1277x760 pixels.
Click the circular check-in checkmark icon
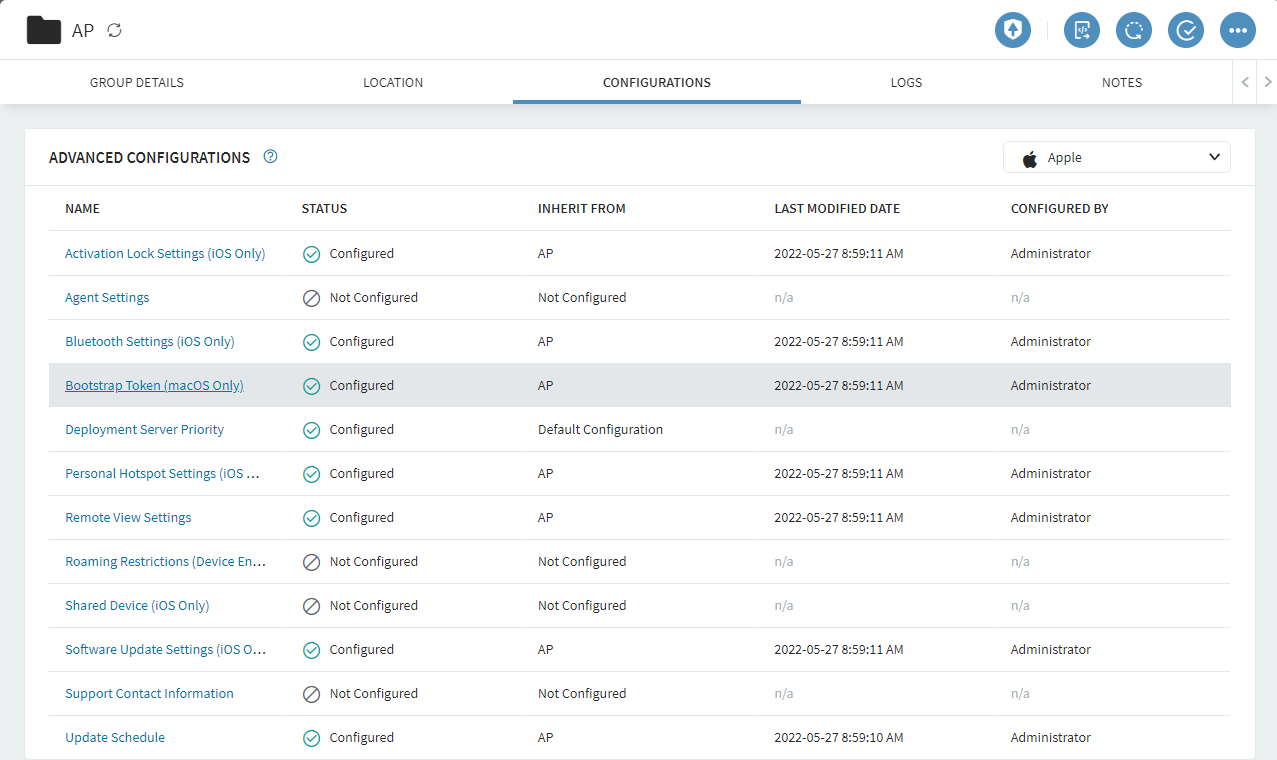pos(1186,30)
